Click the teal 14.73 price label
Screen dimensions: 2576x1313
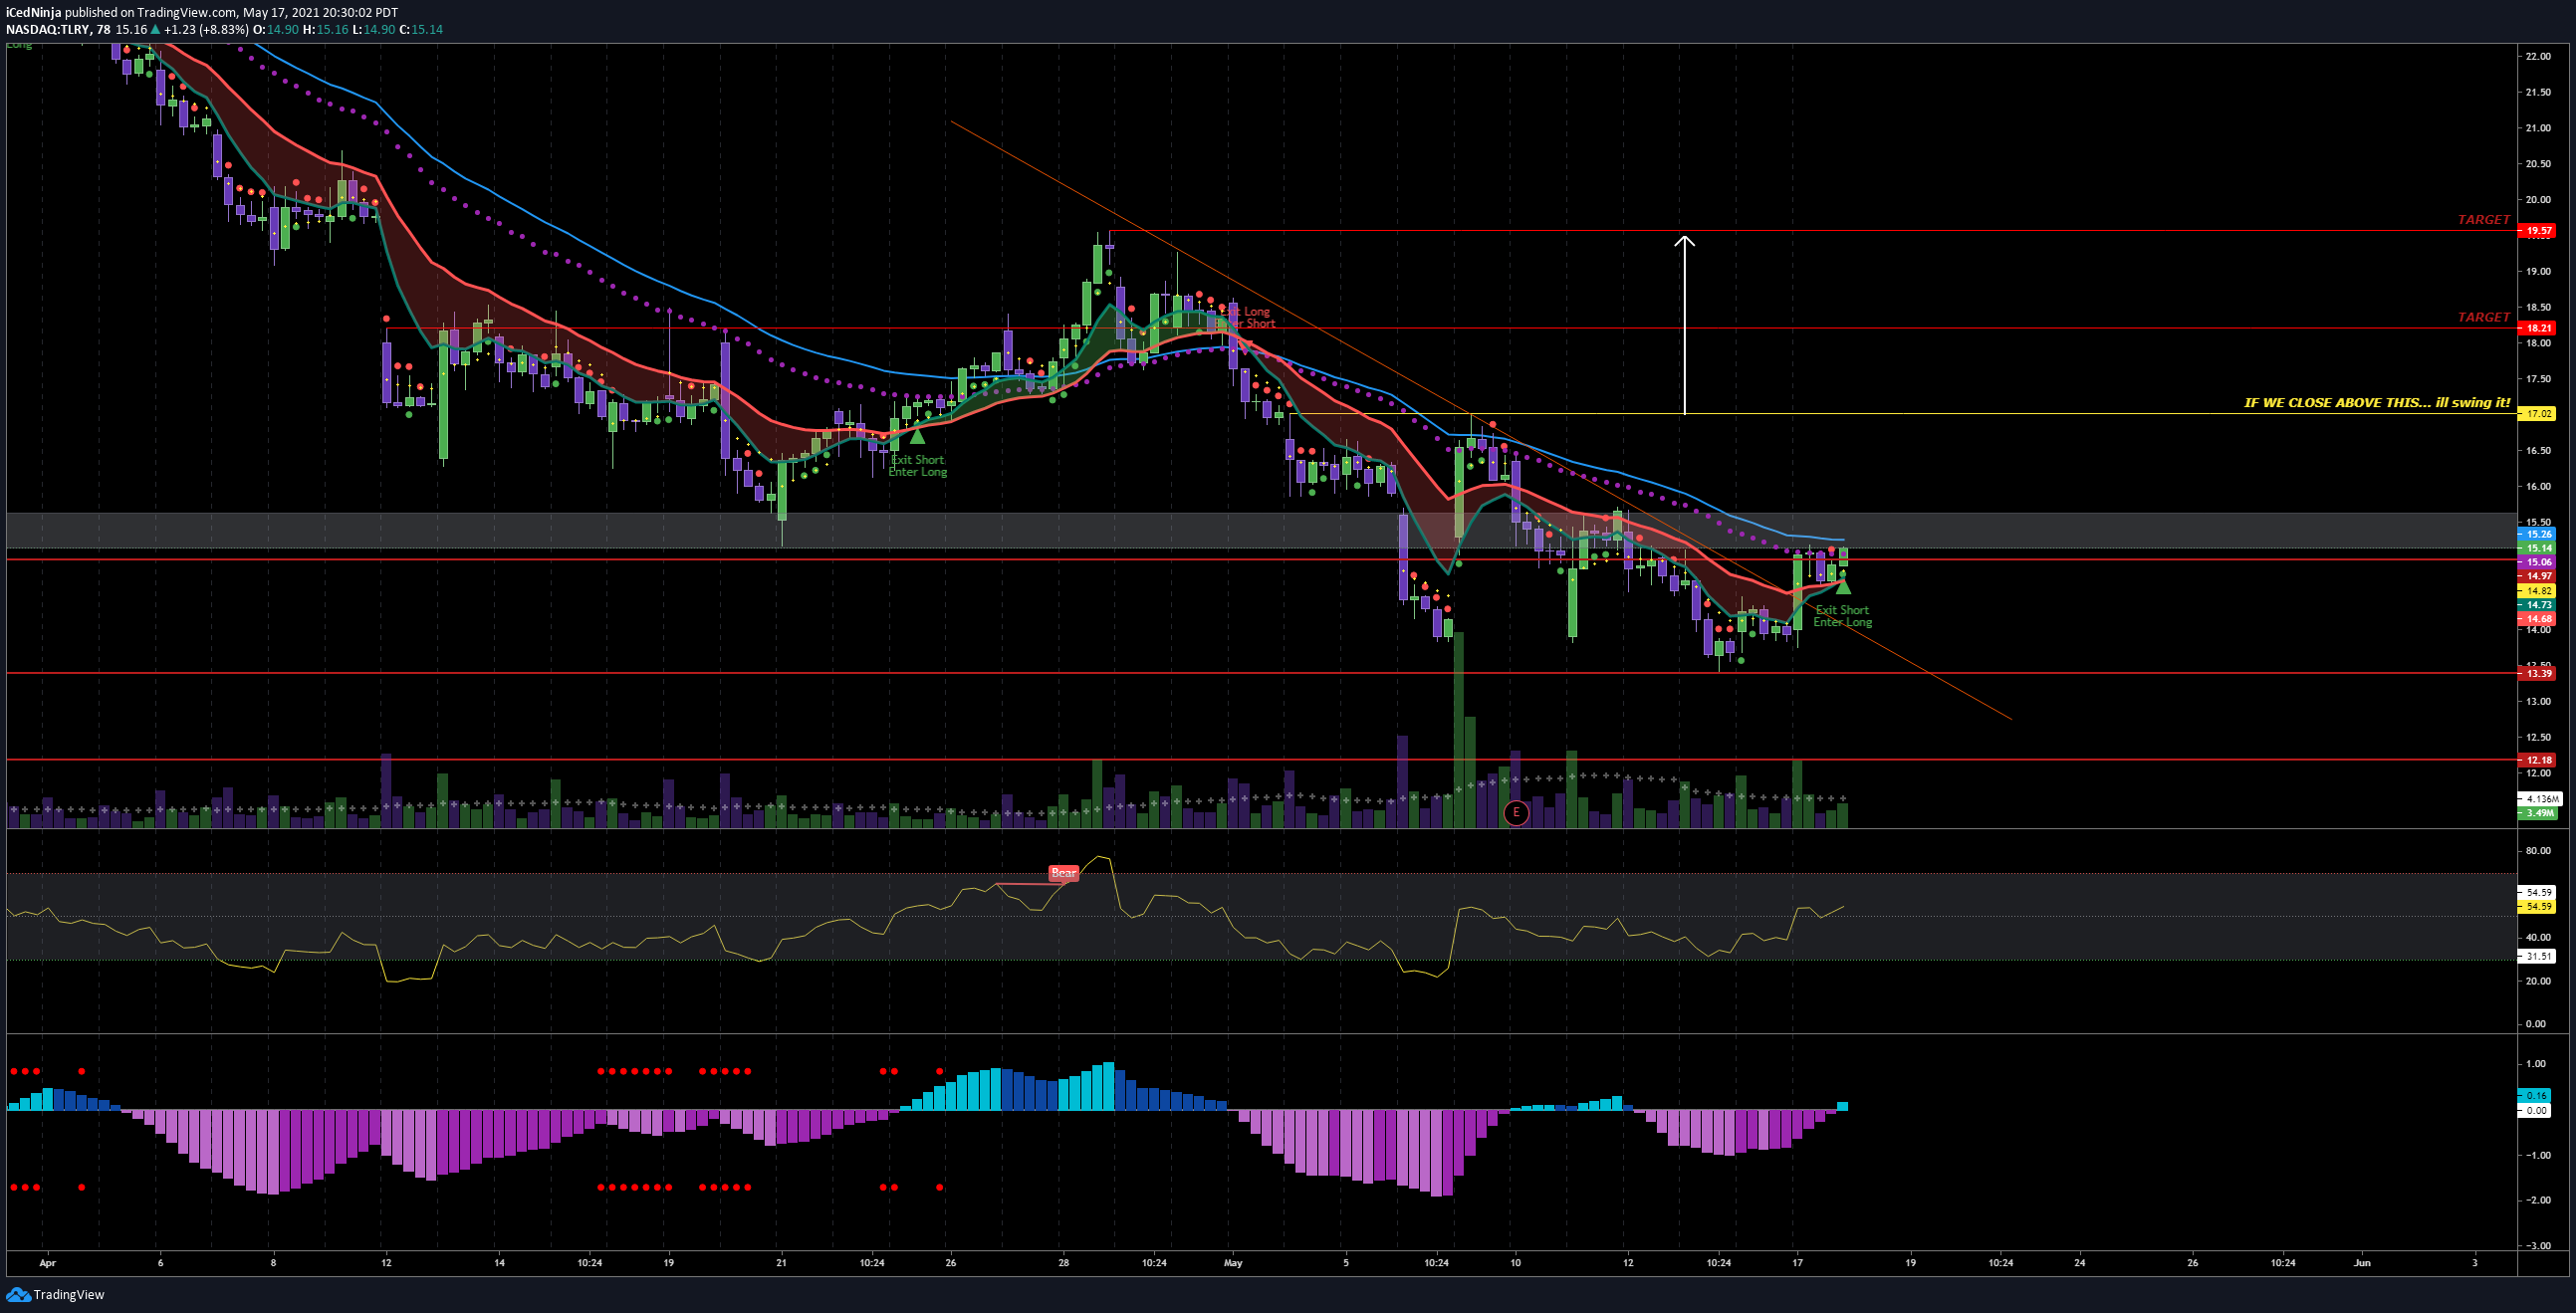(2539, 605)
